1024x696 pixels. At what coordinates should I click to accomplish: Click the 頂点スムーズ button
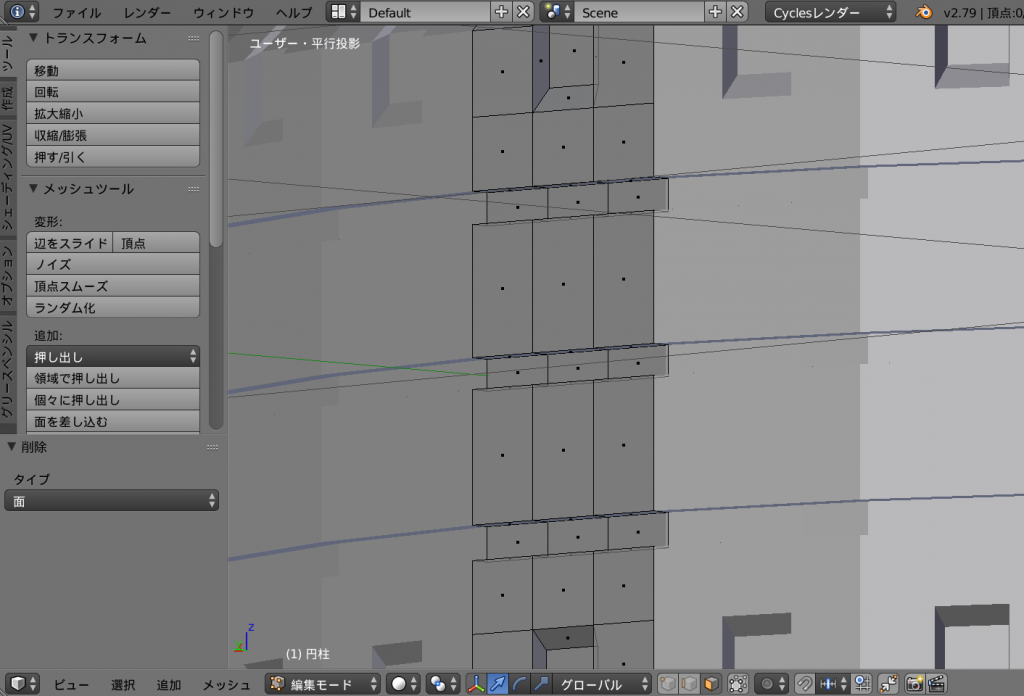pos(113,286)
